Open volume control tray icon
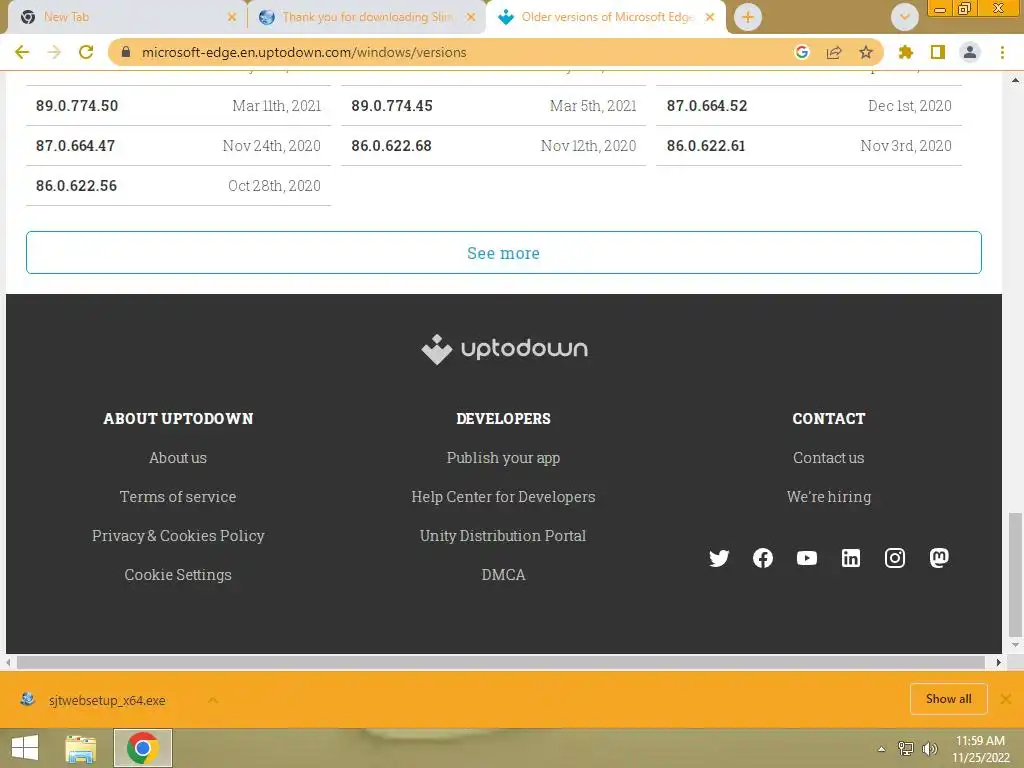1024x768 pixels. [x=929, y=748]
